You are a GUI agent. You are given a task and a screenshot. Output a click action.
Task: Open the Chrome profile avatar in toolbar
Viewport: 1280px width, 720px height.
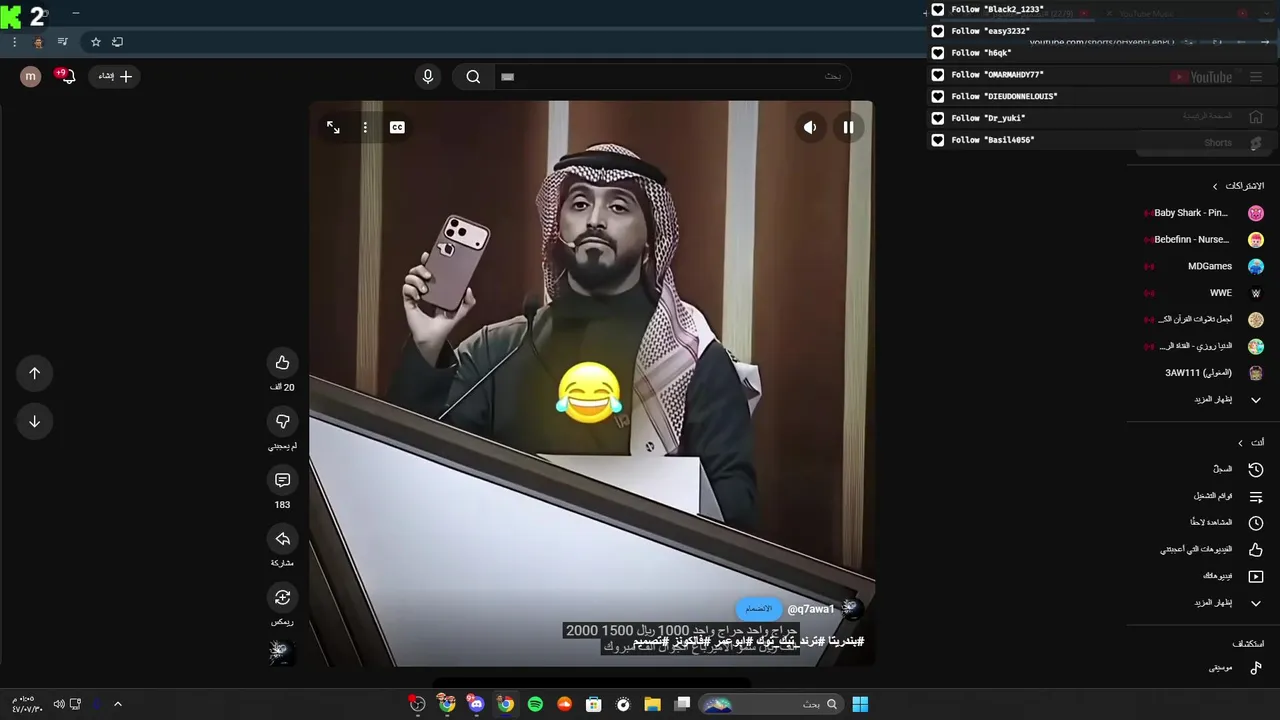39,42
